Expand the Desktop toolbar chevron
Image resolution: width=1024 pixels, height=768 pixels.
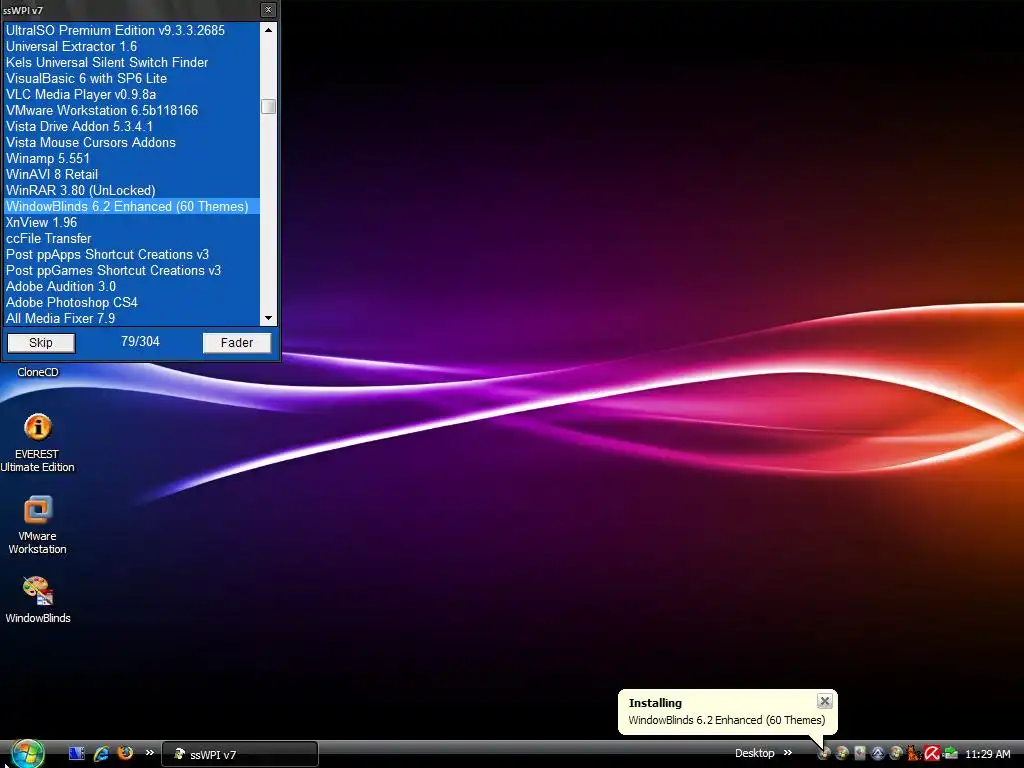[788, 752]
